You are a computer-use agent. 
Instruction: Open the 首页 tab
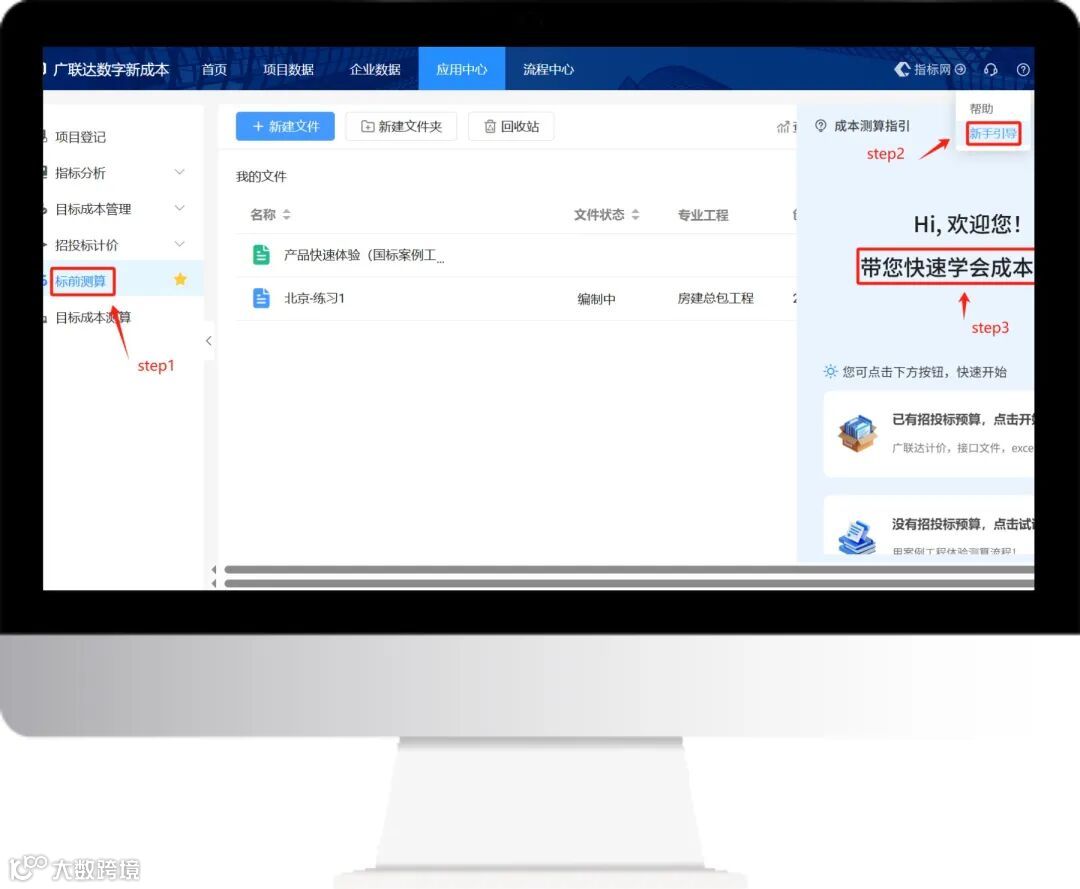click(214, 70)
